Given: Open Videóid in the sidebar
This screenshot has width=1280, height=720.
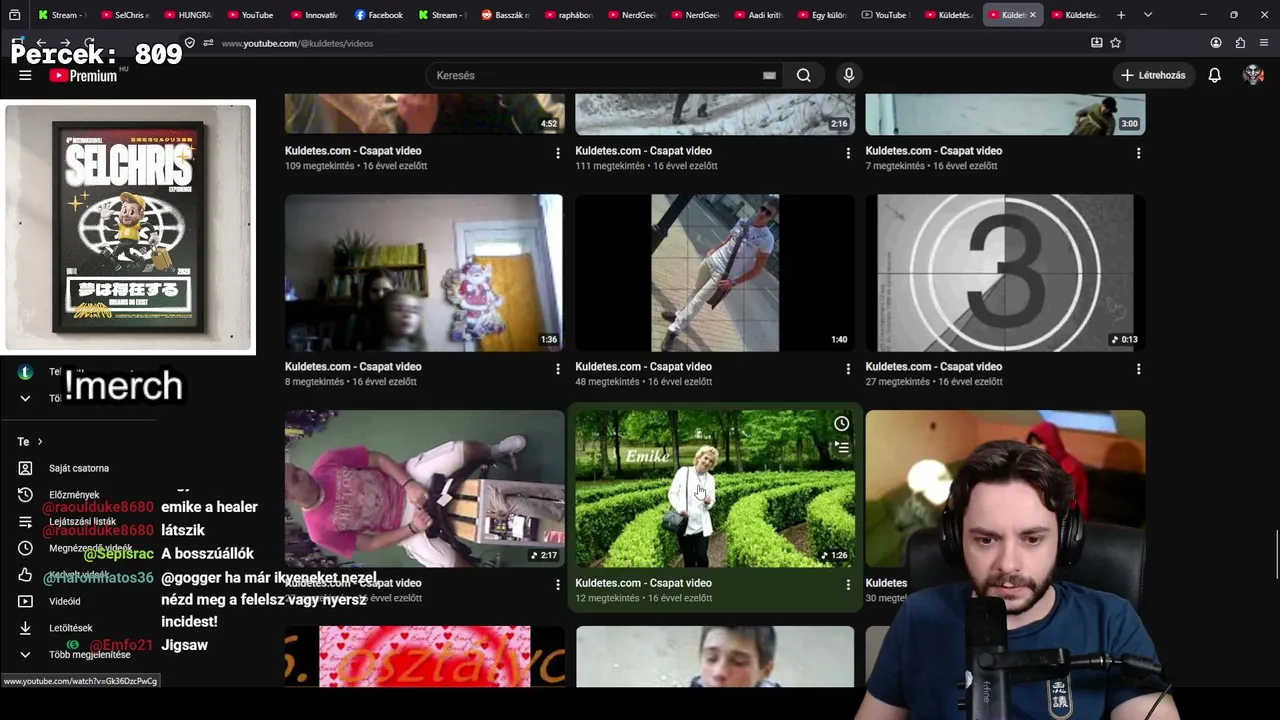Looking at the screenshot, I should pyautogui.click(x=65, y=601).
